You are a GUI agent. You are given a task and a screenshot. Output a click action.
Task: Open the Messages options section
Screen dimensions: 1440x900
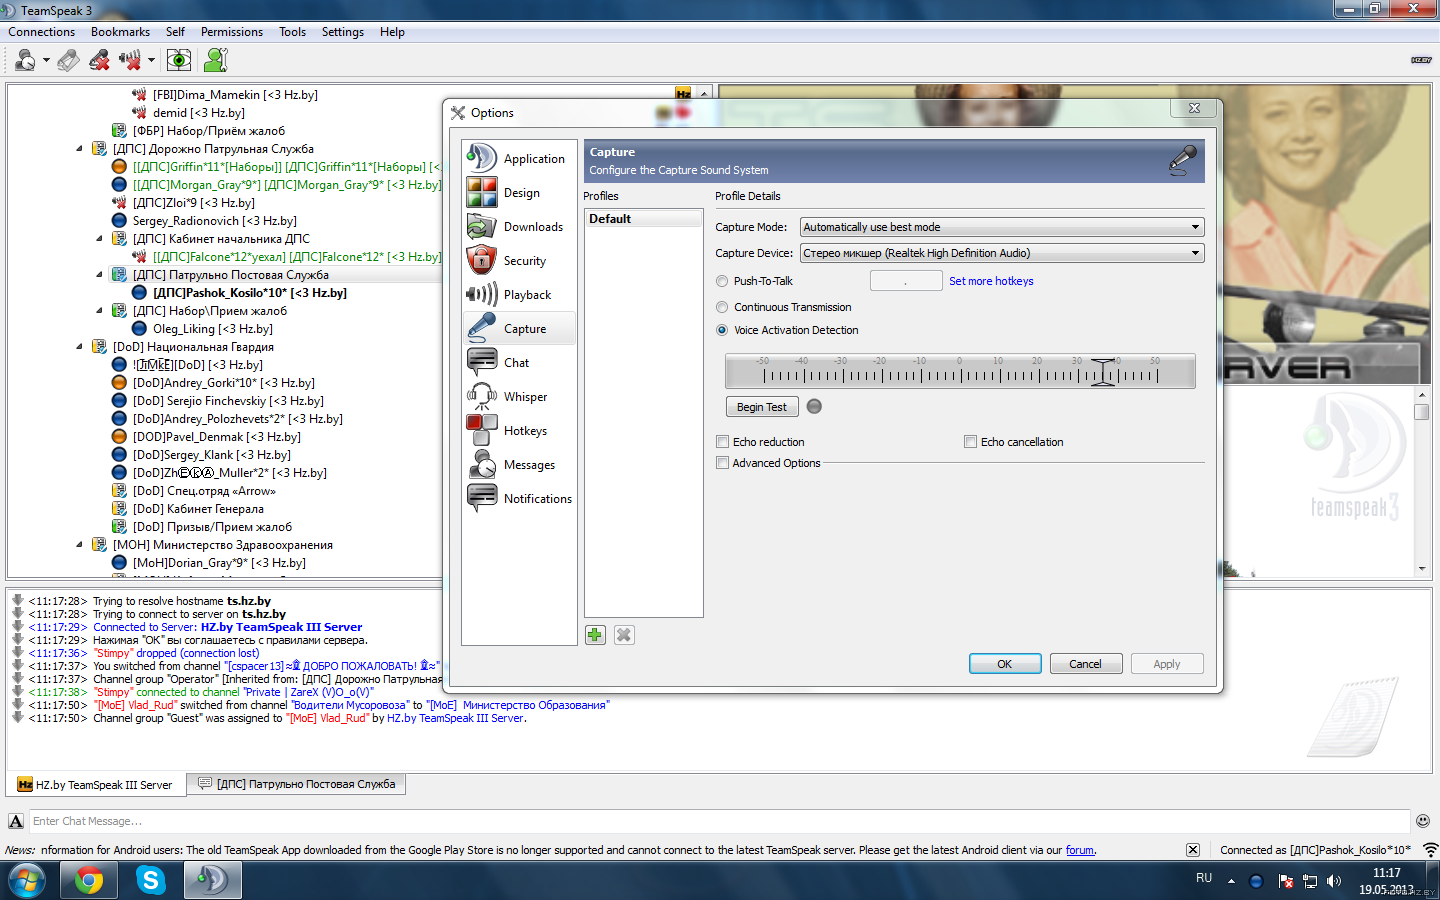(x=520, y=464)
